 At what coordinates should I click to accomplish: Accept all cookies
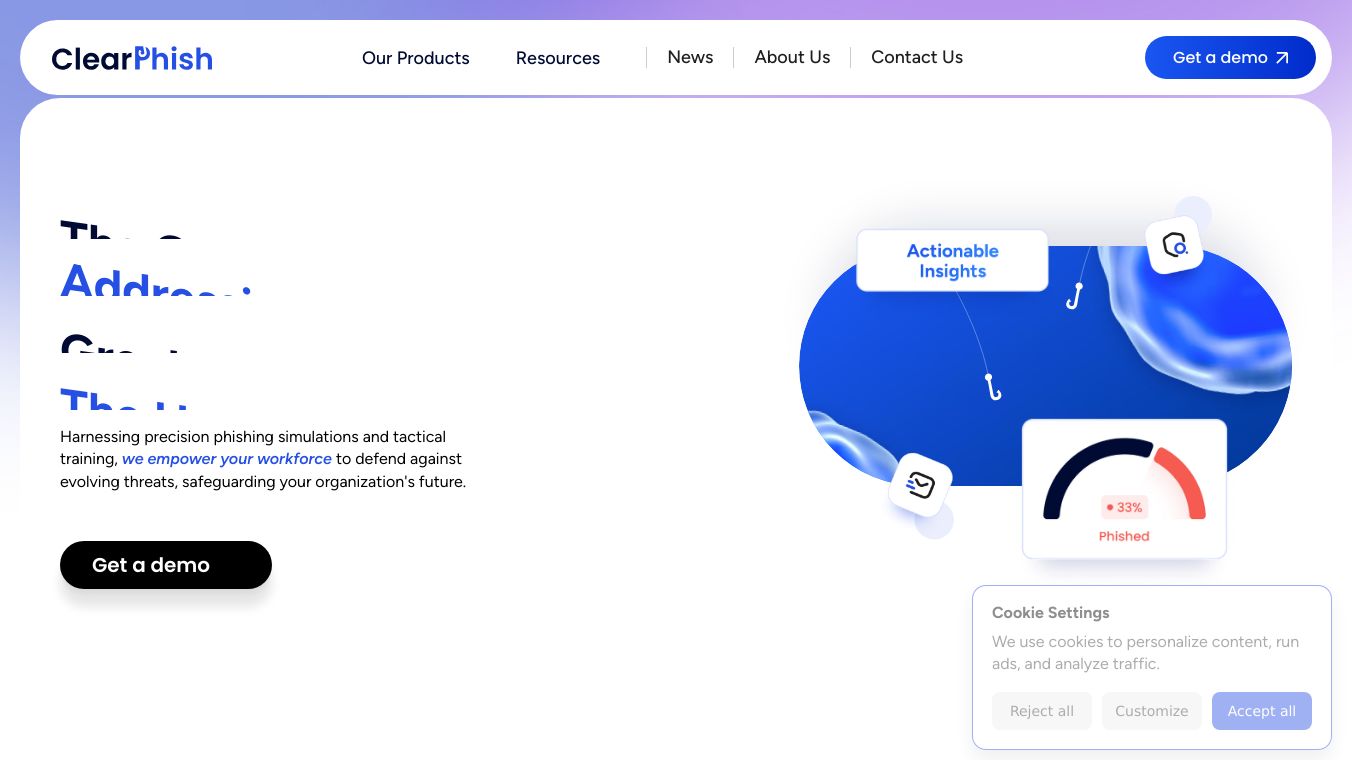1262,711
